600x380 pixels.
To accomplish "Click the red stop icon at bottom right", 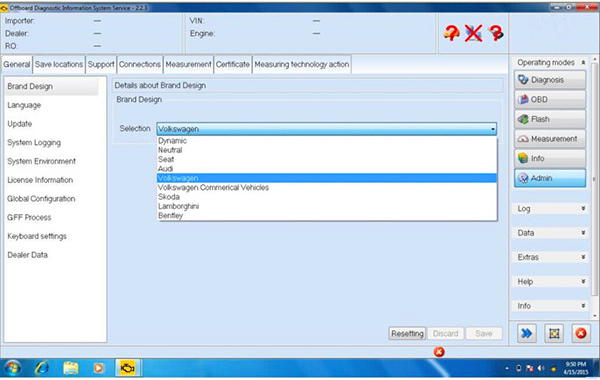I will 580,333.
